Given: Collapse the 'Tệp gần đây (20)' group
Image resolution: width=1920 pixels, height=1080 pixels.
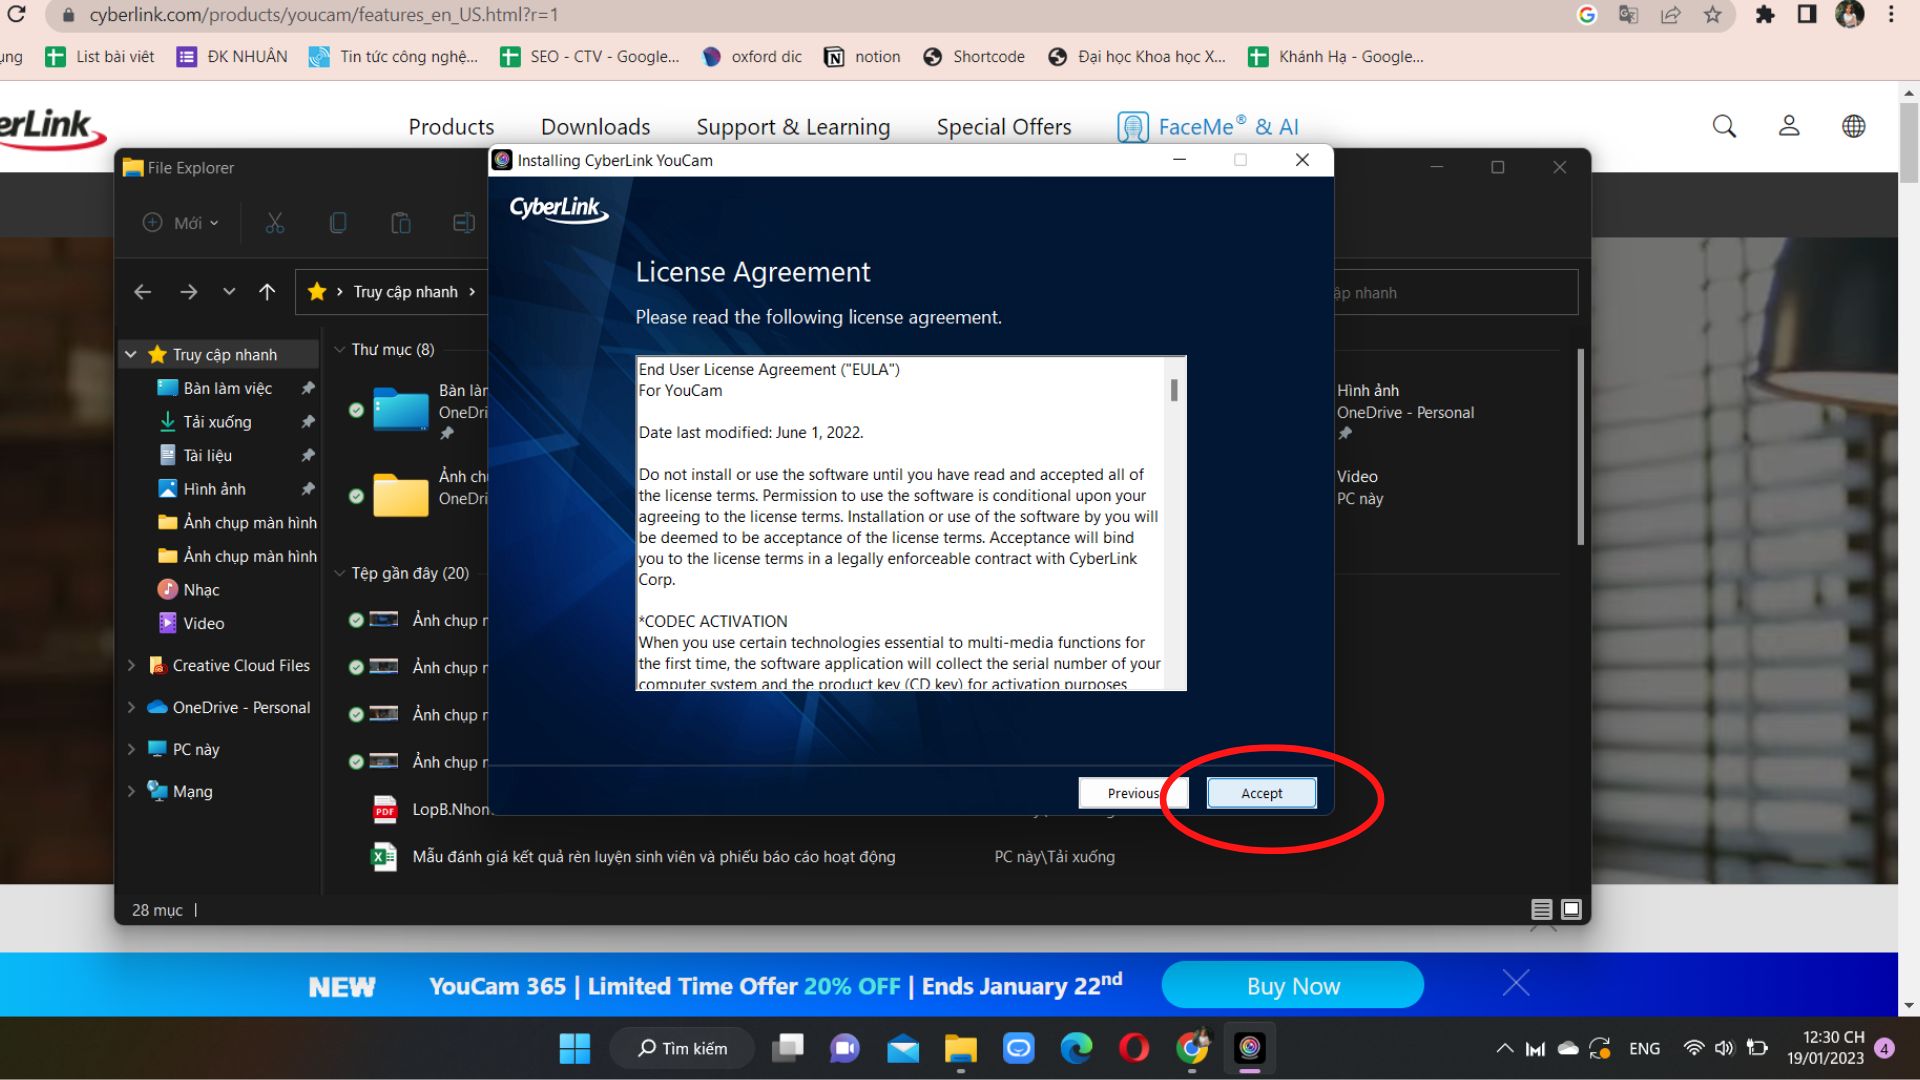Looking at the screenshot, I should click(x=339, y=573).
